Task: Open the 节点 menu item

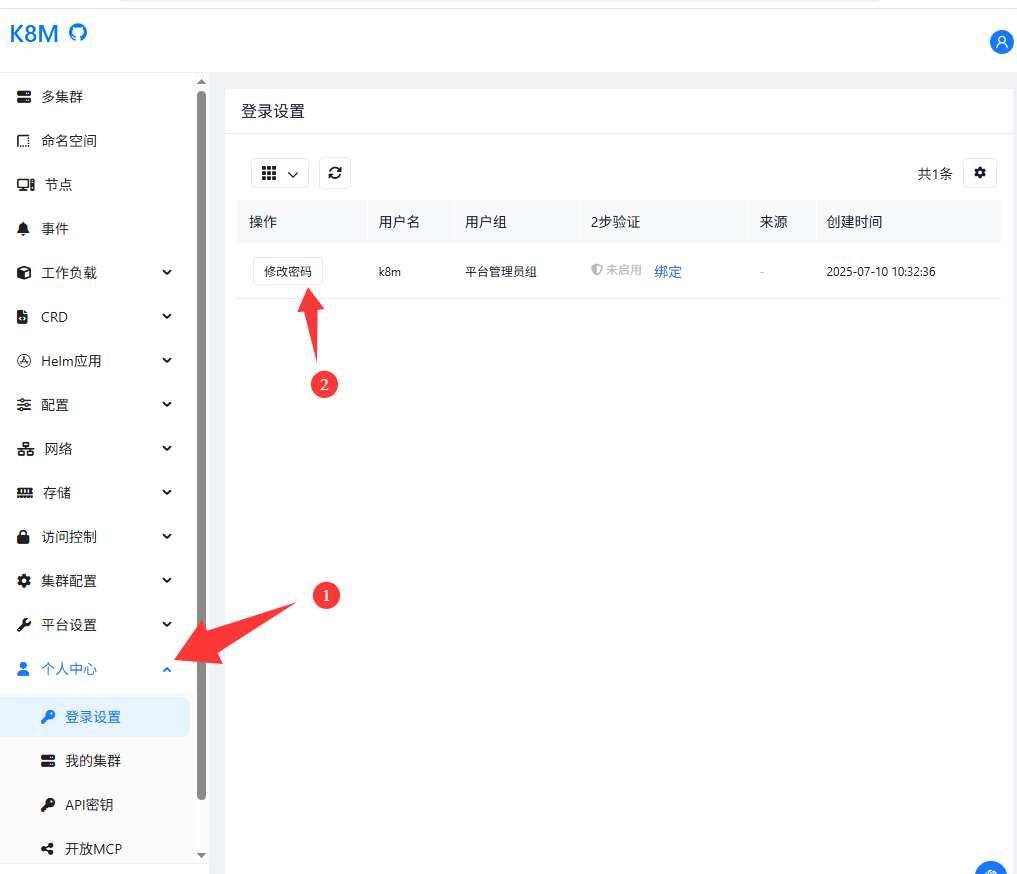Action: pyautogui.click(x=95, y=185)
